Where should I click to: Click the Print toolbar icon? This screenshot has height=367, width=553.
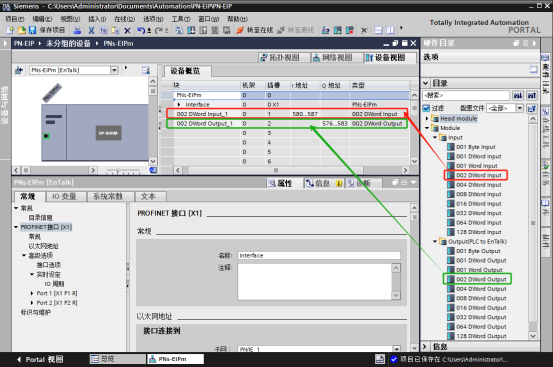(77, 30)
